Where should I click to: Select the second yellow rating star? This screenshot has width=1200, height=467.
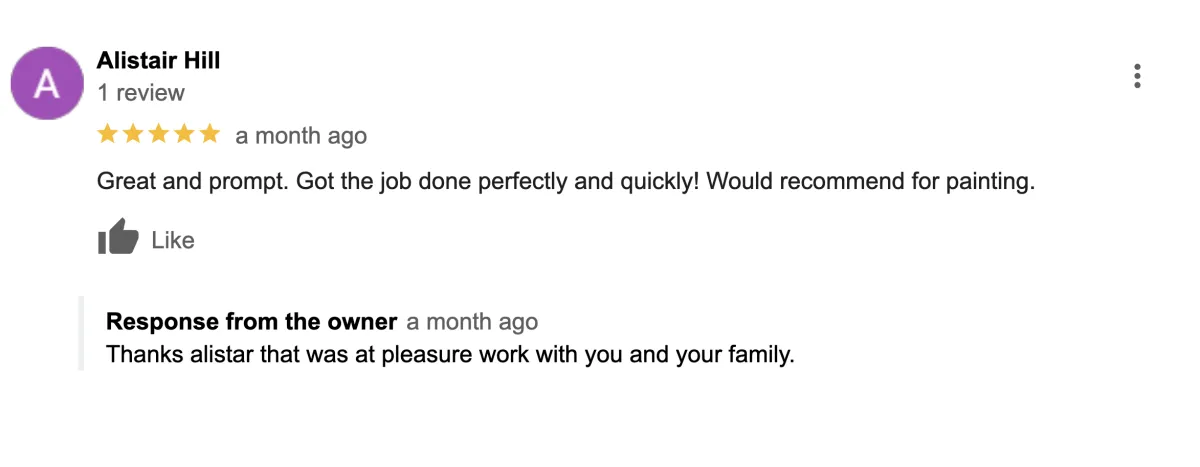[133, 134]
